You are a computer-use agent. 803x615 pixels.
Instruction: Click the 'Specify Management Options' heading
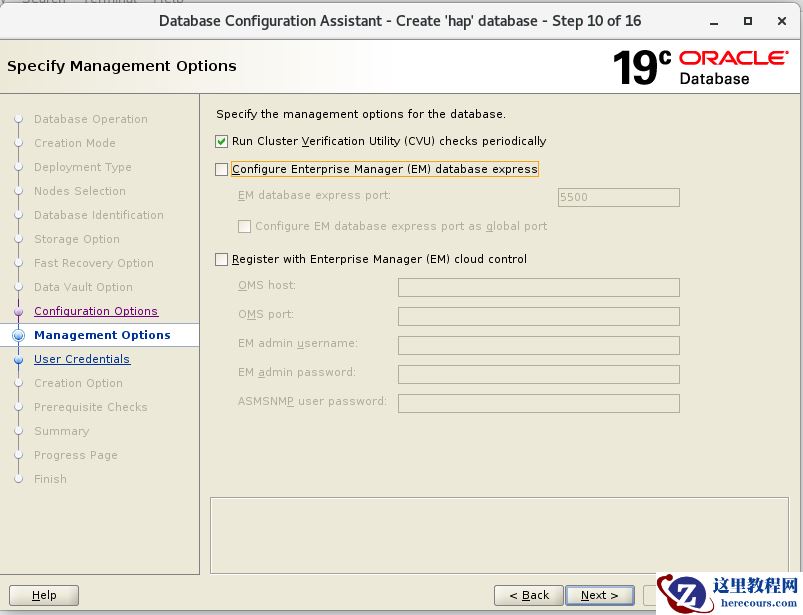pos(122,66)
